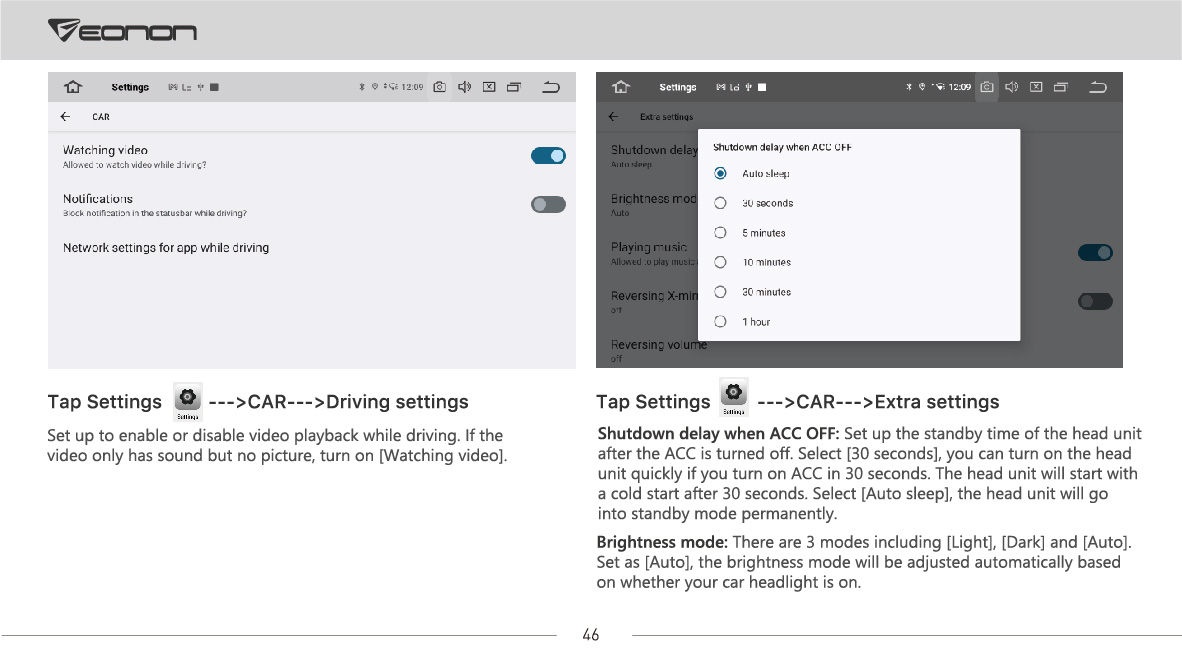The height and width of the screenshot is (650, 1182).
Task: Tap the Bluetooth status icon in the right screen
Action: pos(909,87)
